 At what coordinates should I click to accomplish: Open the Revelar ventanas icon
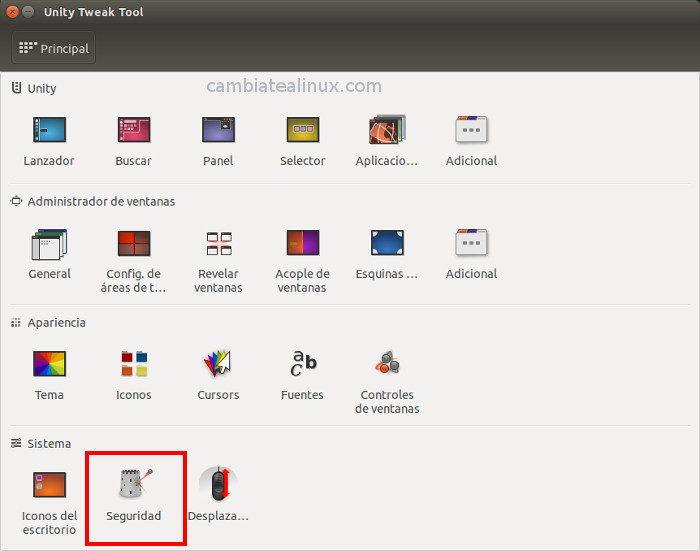tap(219, 244)
